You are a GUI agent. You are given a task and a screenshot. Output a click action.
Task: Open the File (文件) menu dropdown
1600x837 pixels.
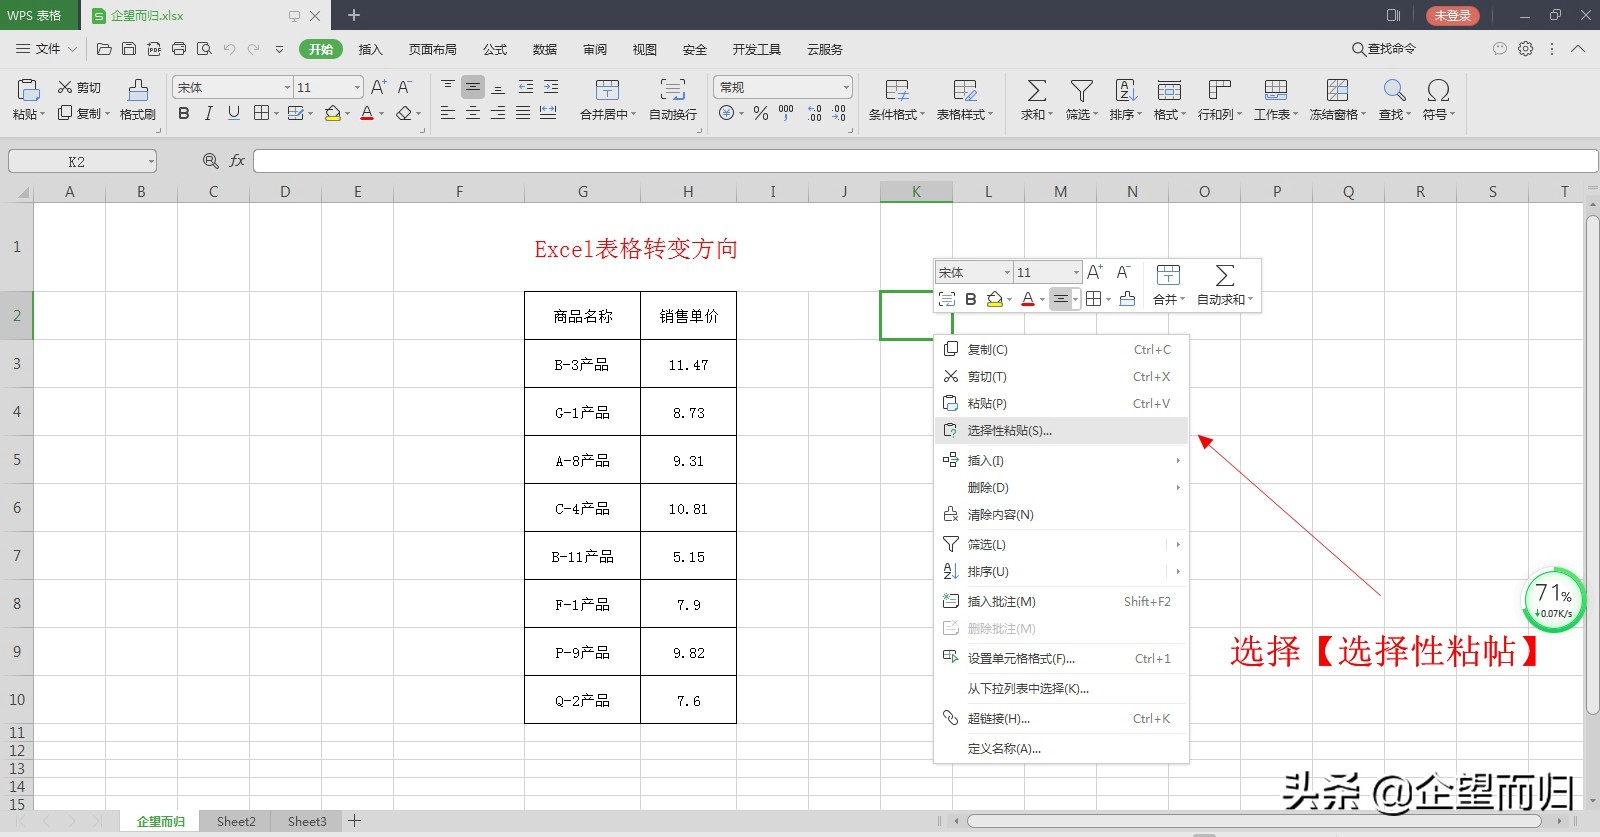tap(46, 49)
